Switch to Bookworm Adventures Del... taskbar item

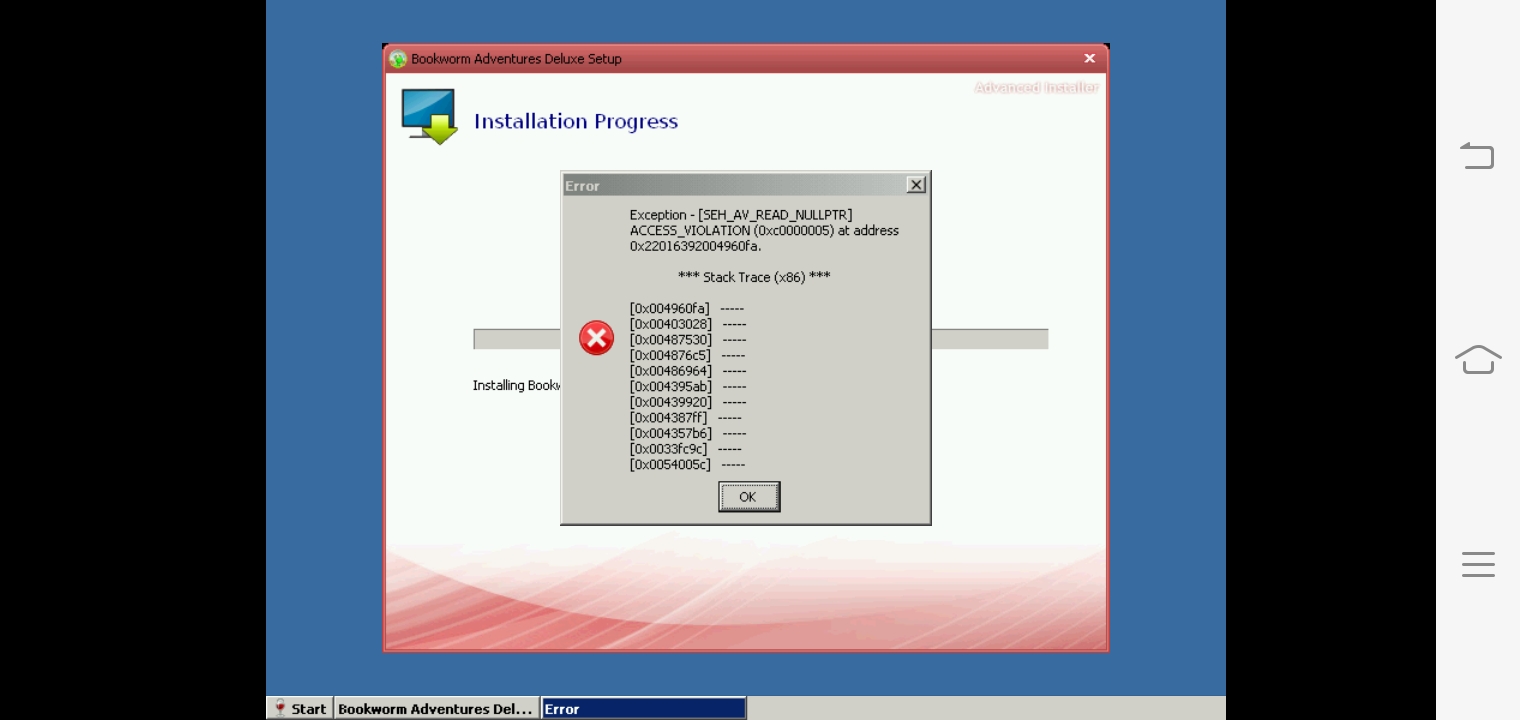tap(435, 708)
